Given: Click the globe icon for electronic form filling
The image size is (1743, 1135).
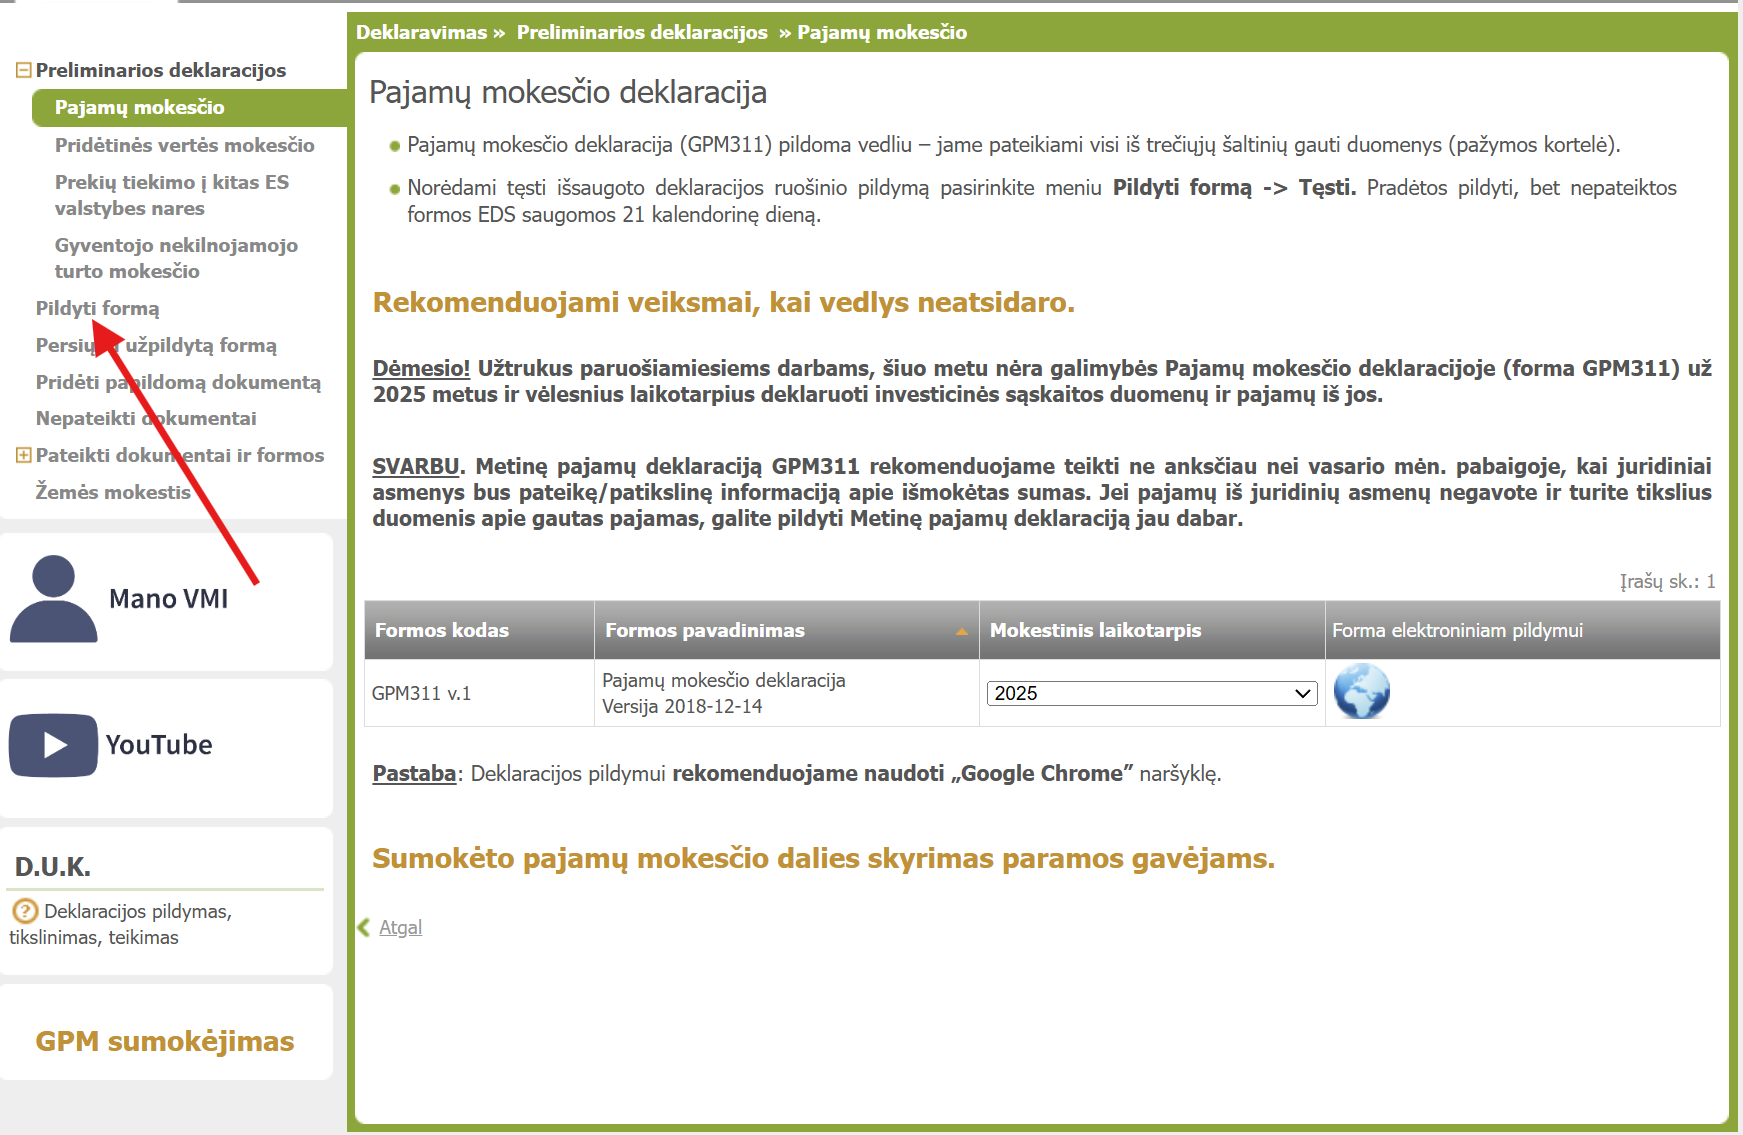Looking at the screenshot, I should pos(1361,691).
